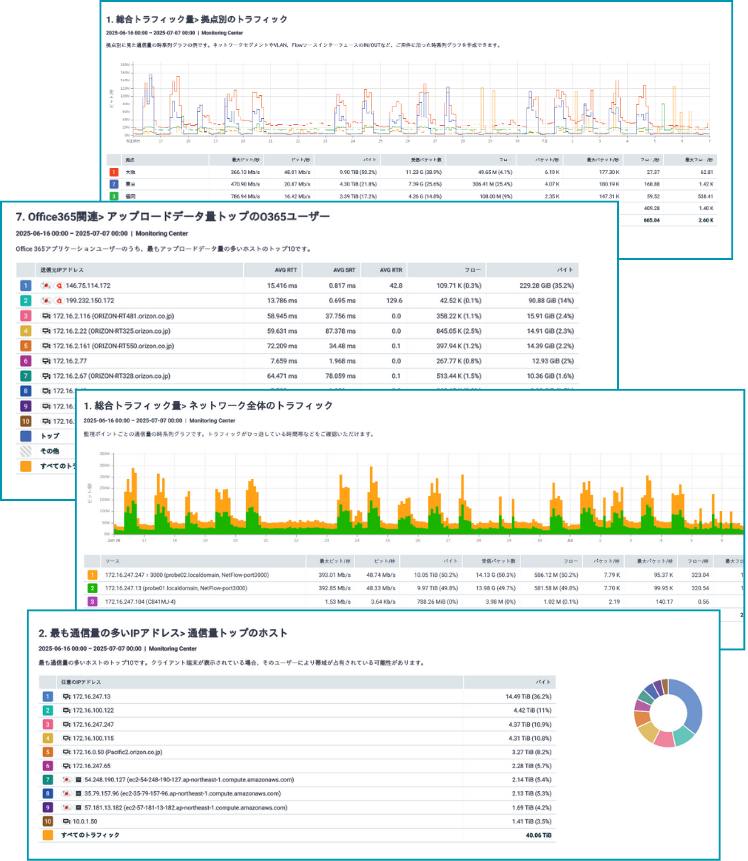
Task: Click the 10.05 TiB (50.2%) bytes value
Action: (436, 575)
